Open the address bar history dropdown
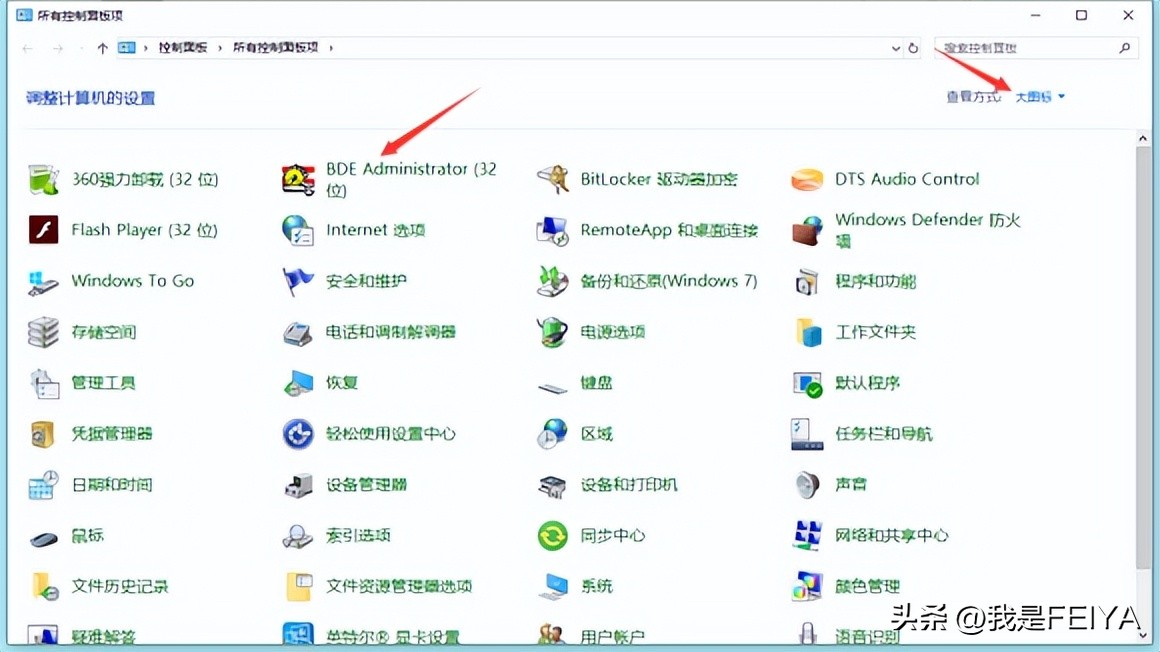The height and width of the screenshot is (652, 1160). coord(895,47)
